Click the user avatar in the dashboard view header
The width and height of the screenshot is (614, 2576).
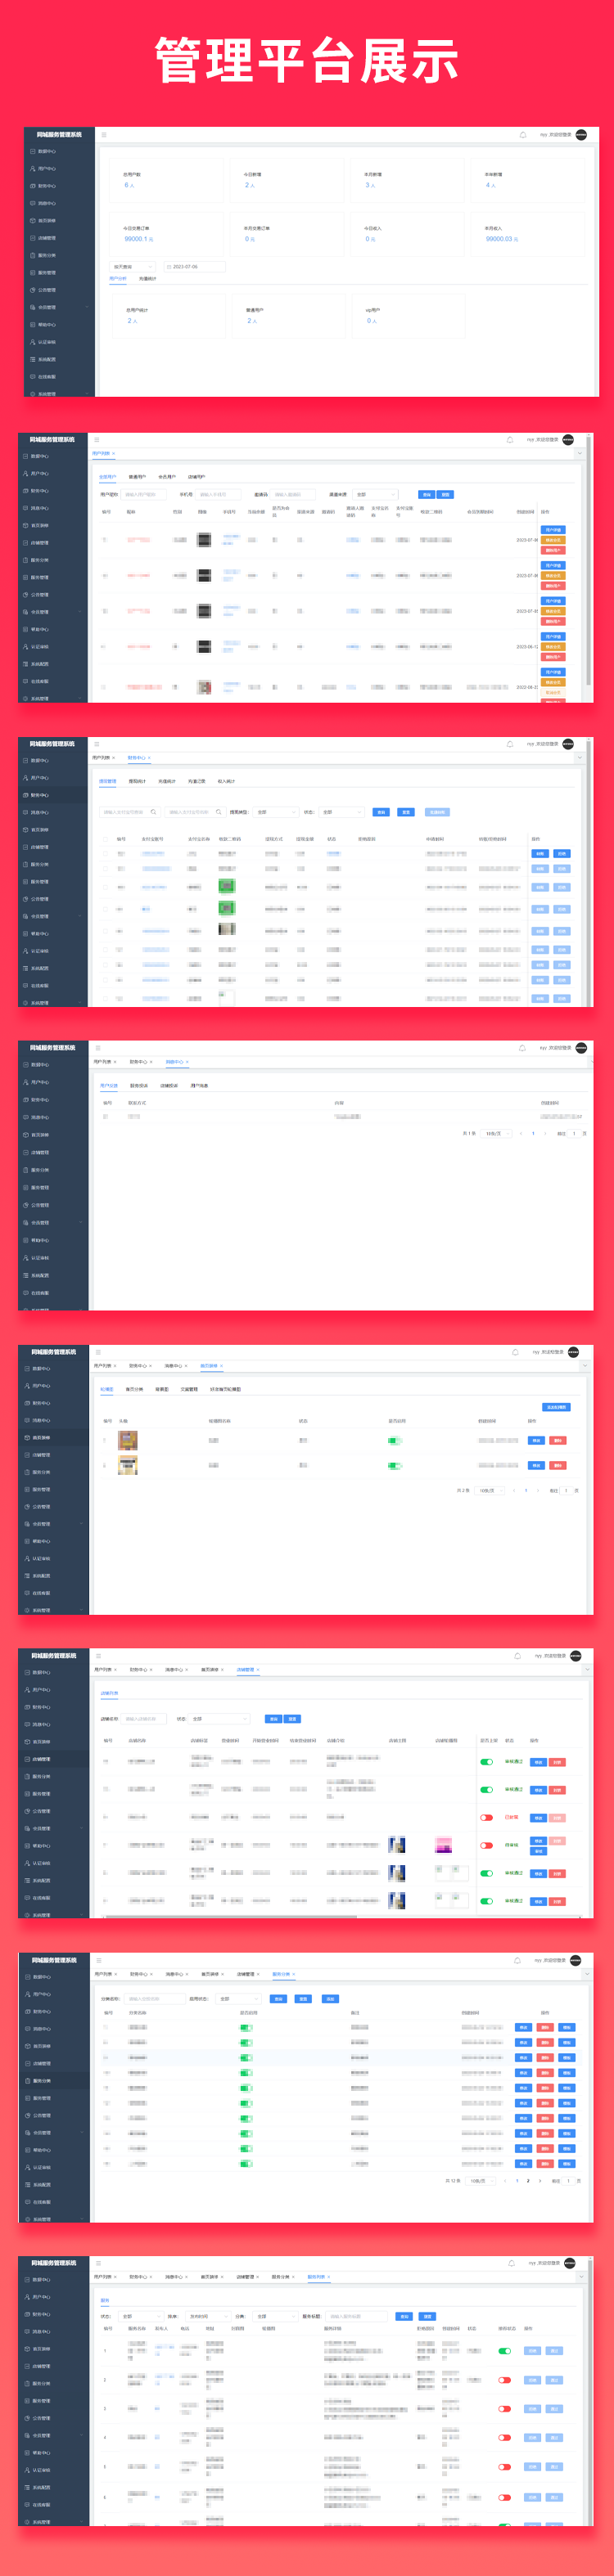click(581, 134)
